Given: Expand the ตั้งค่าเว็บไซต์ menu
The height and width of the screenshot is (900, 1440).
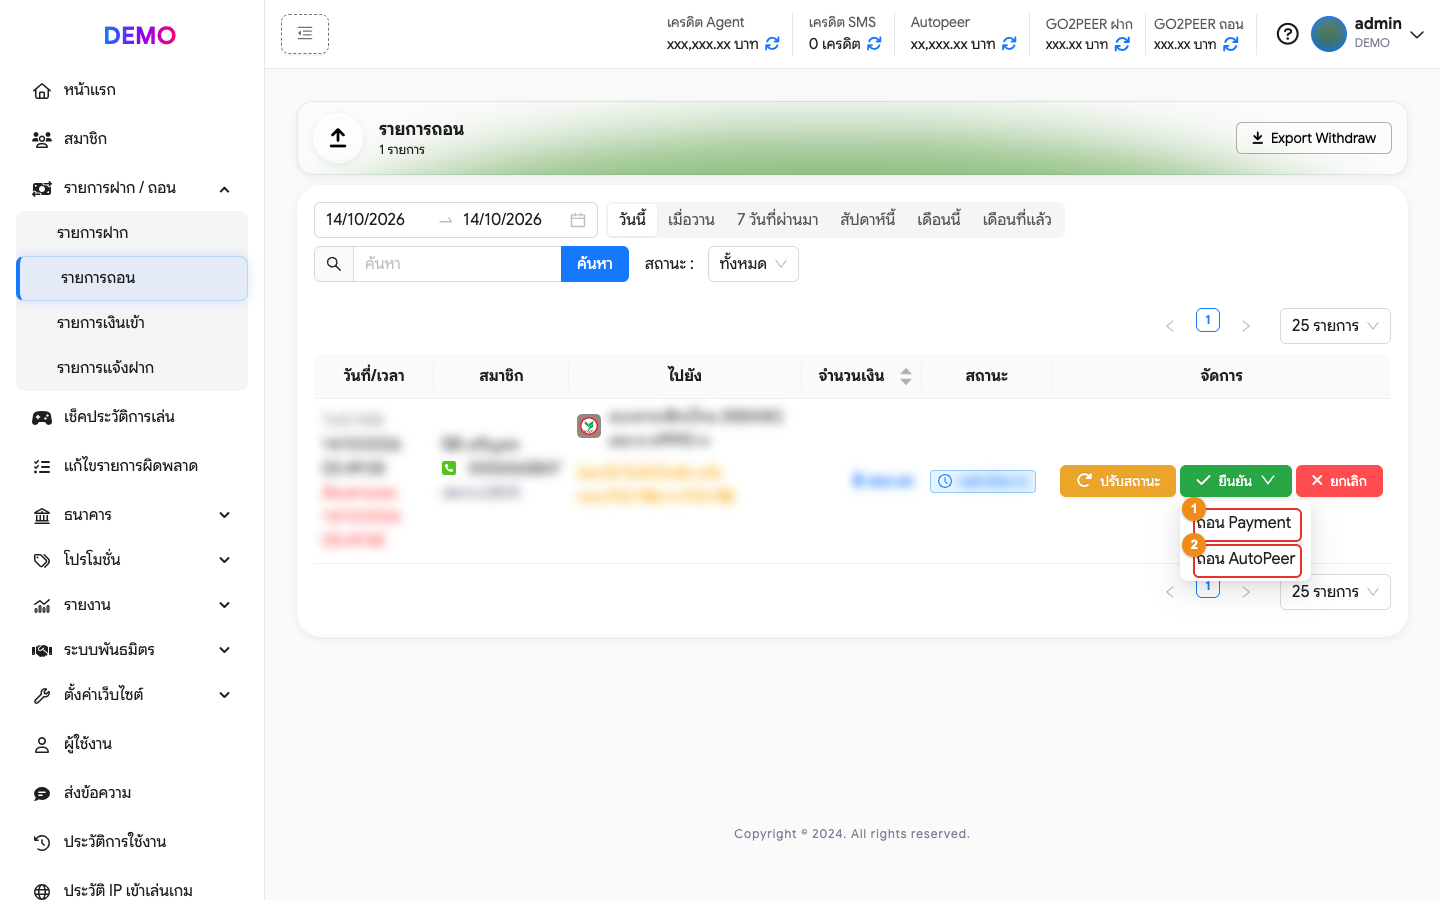Looking at the screenshot, I should tap(132, 695).
